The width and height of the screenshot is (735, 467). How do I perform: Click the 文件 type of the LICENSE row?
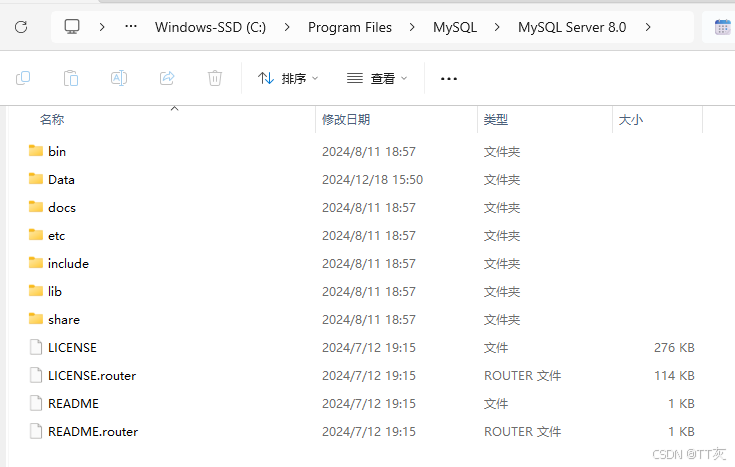tap(495, 347)
